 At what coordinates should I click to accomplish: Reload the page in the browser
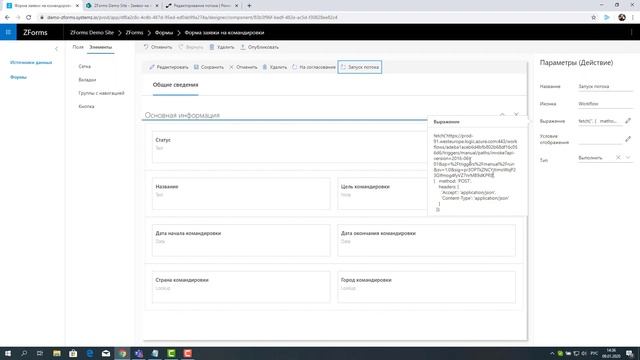click(29, 18)
